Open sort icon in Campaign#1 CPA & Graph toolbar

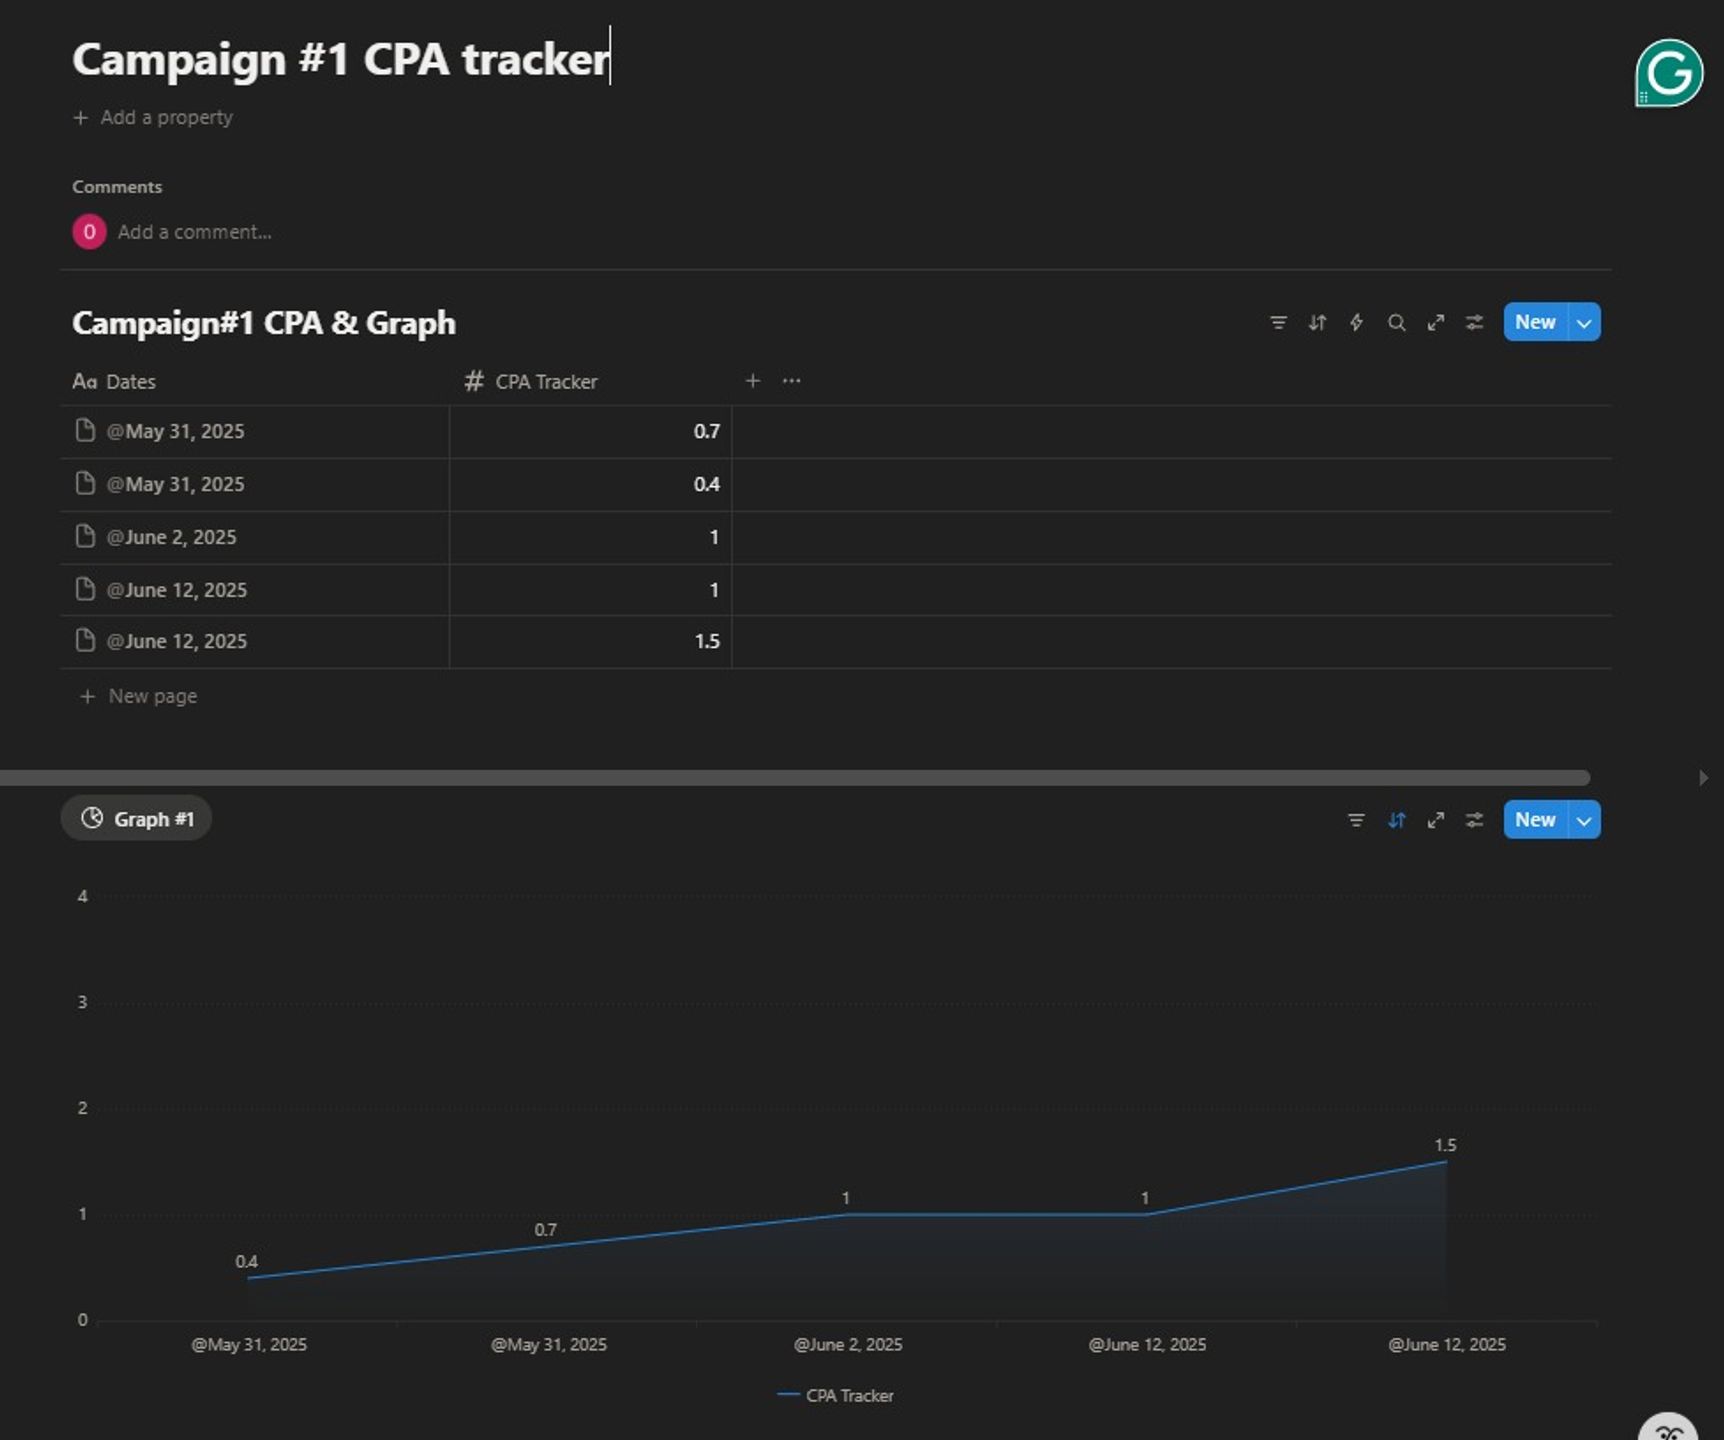[x=1317, y=322]
